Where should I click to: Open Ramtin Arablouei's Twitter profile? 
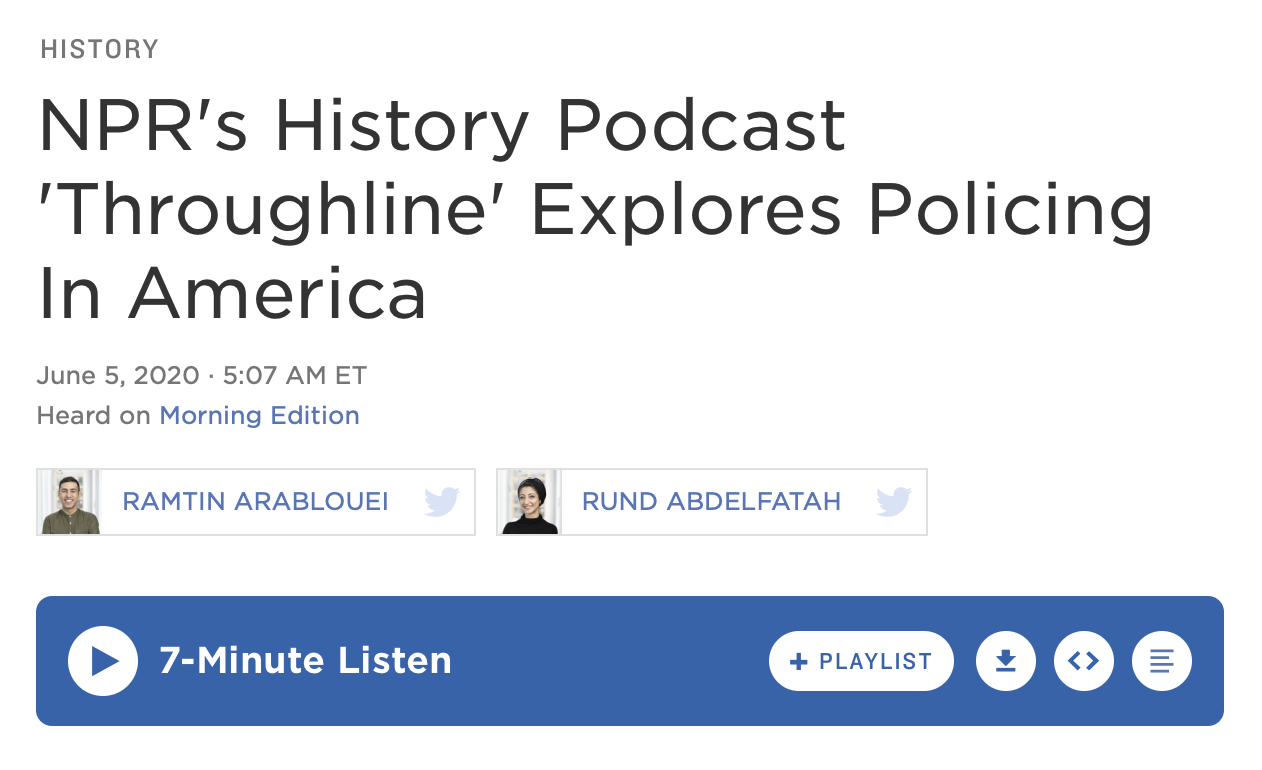(x=441, y=501)
